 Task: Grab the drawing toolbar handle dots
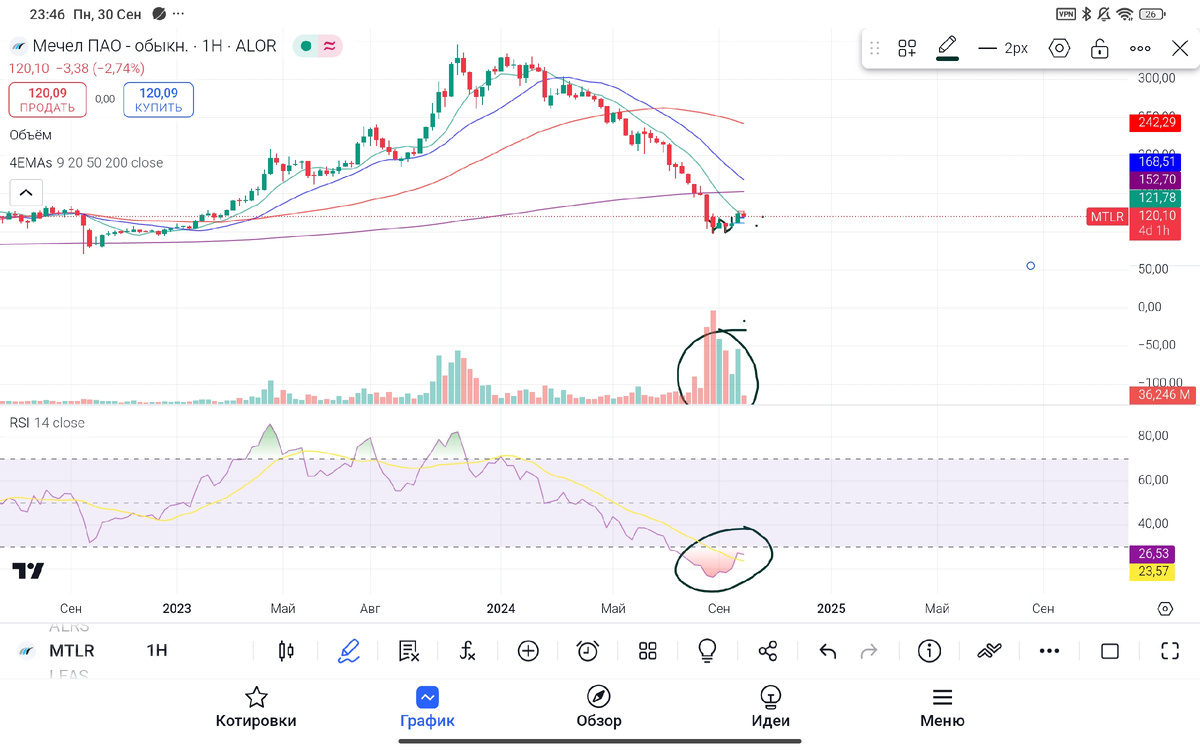875,48
